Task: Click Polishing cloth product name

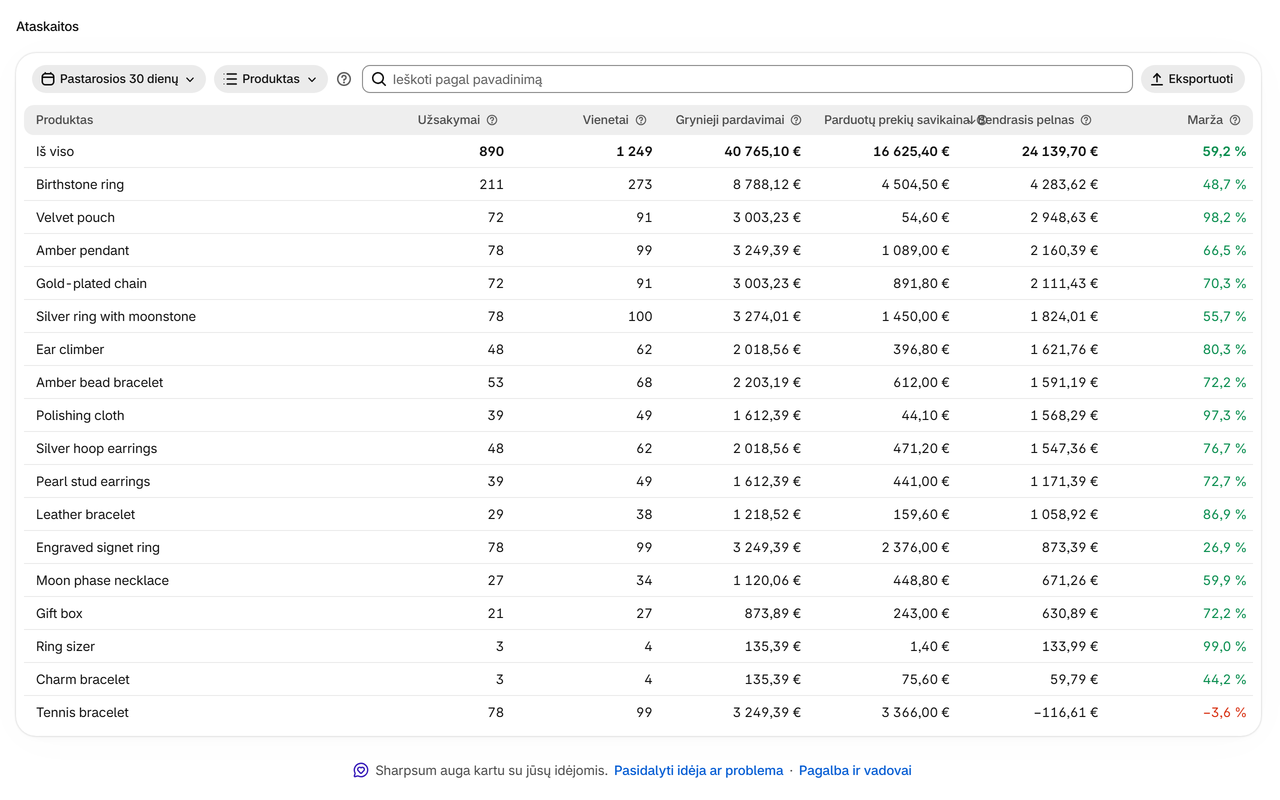Action: tap(80, 415)
